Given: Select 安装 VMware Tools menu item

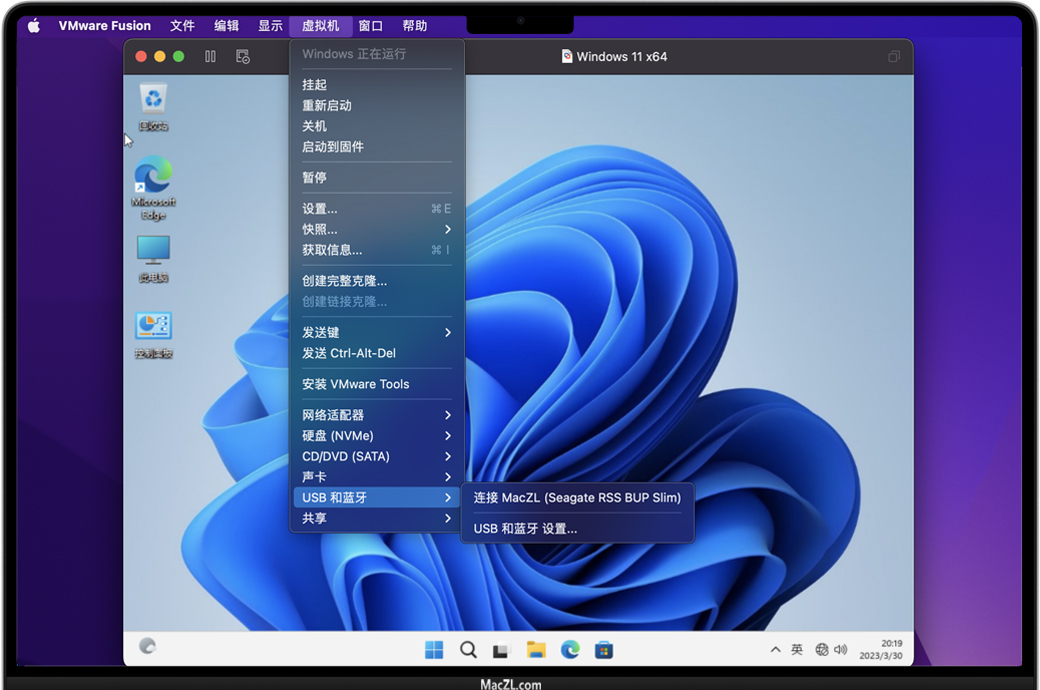Looking at the screenshot, I should tap(356, 384).
